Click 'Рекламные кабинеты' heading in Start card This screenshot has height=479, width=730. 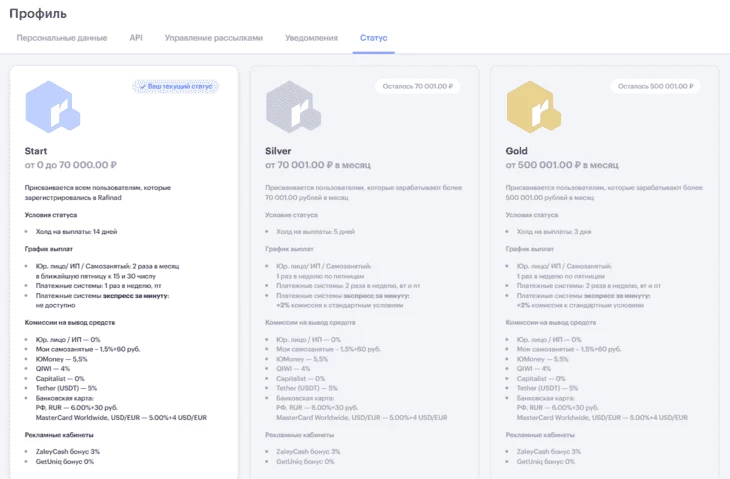tap(59, 435)
